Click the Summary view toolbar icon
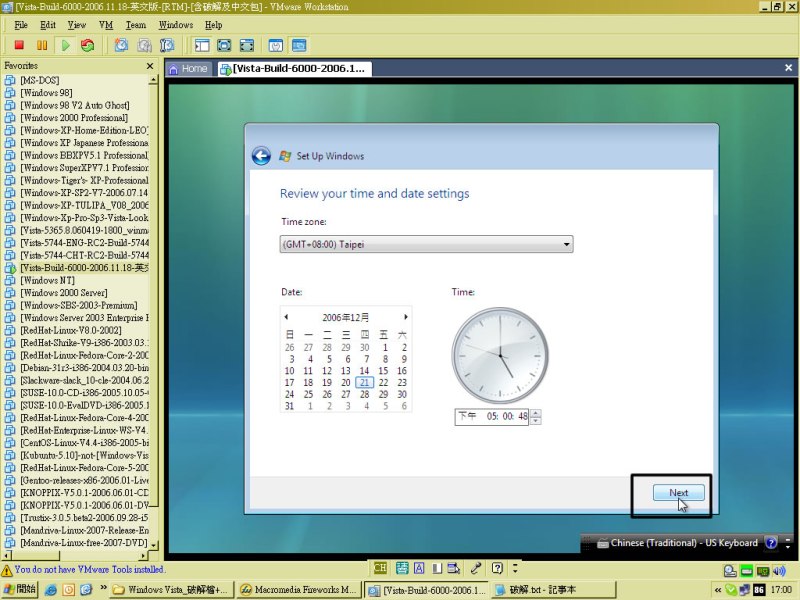Image resolution: width=800 pixels, height=600 pixels. point(276,45)
